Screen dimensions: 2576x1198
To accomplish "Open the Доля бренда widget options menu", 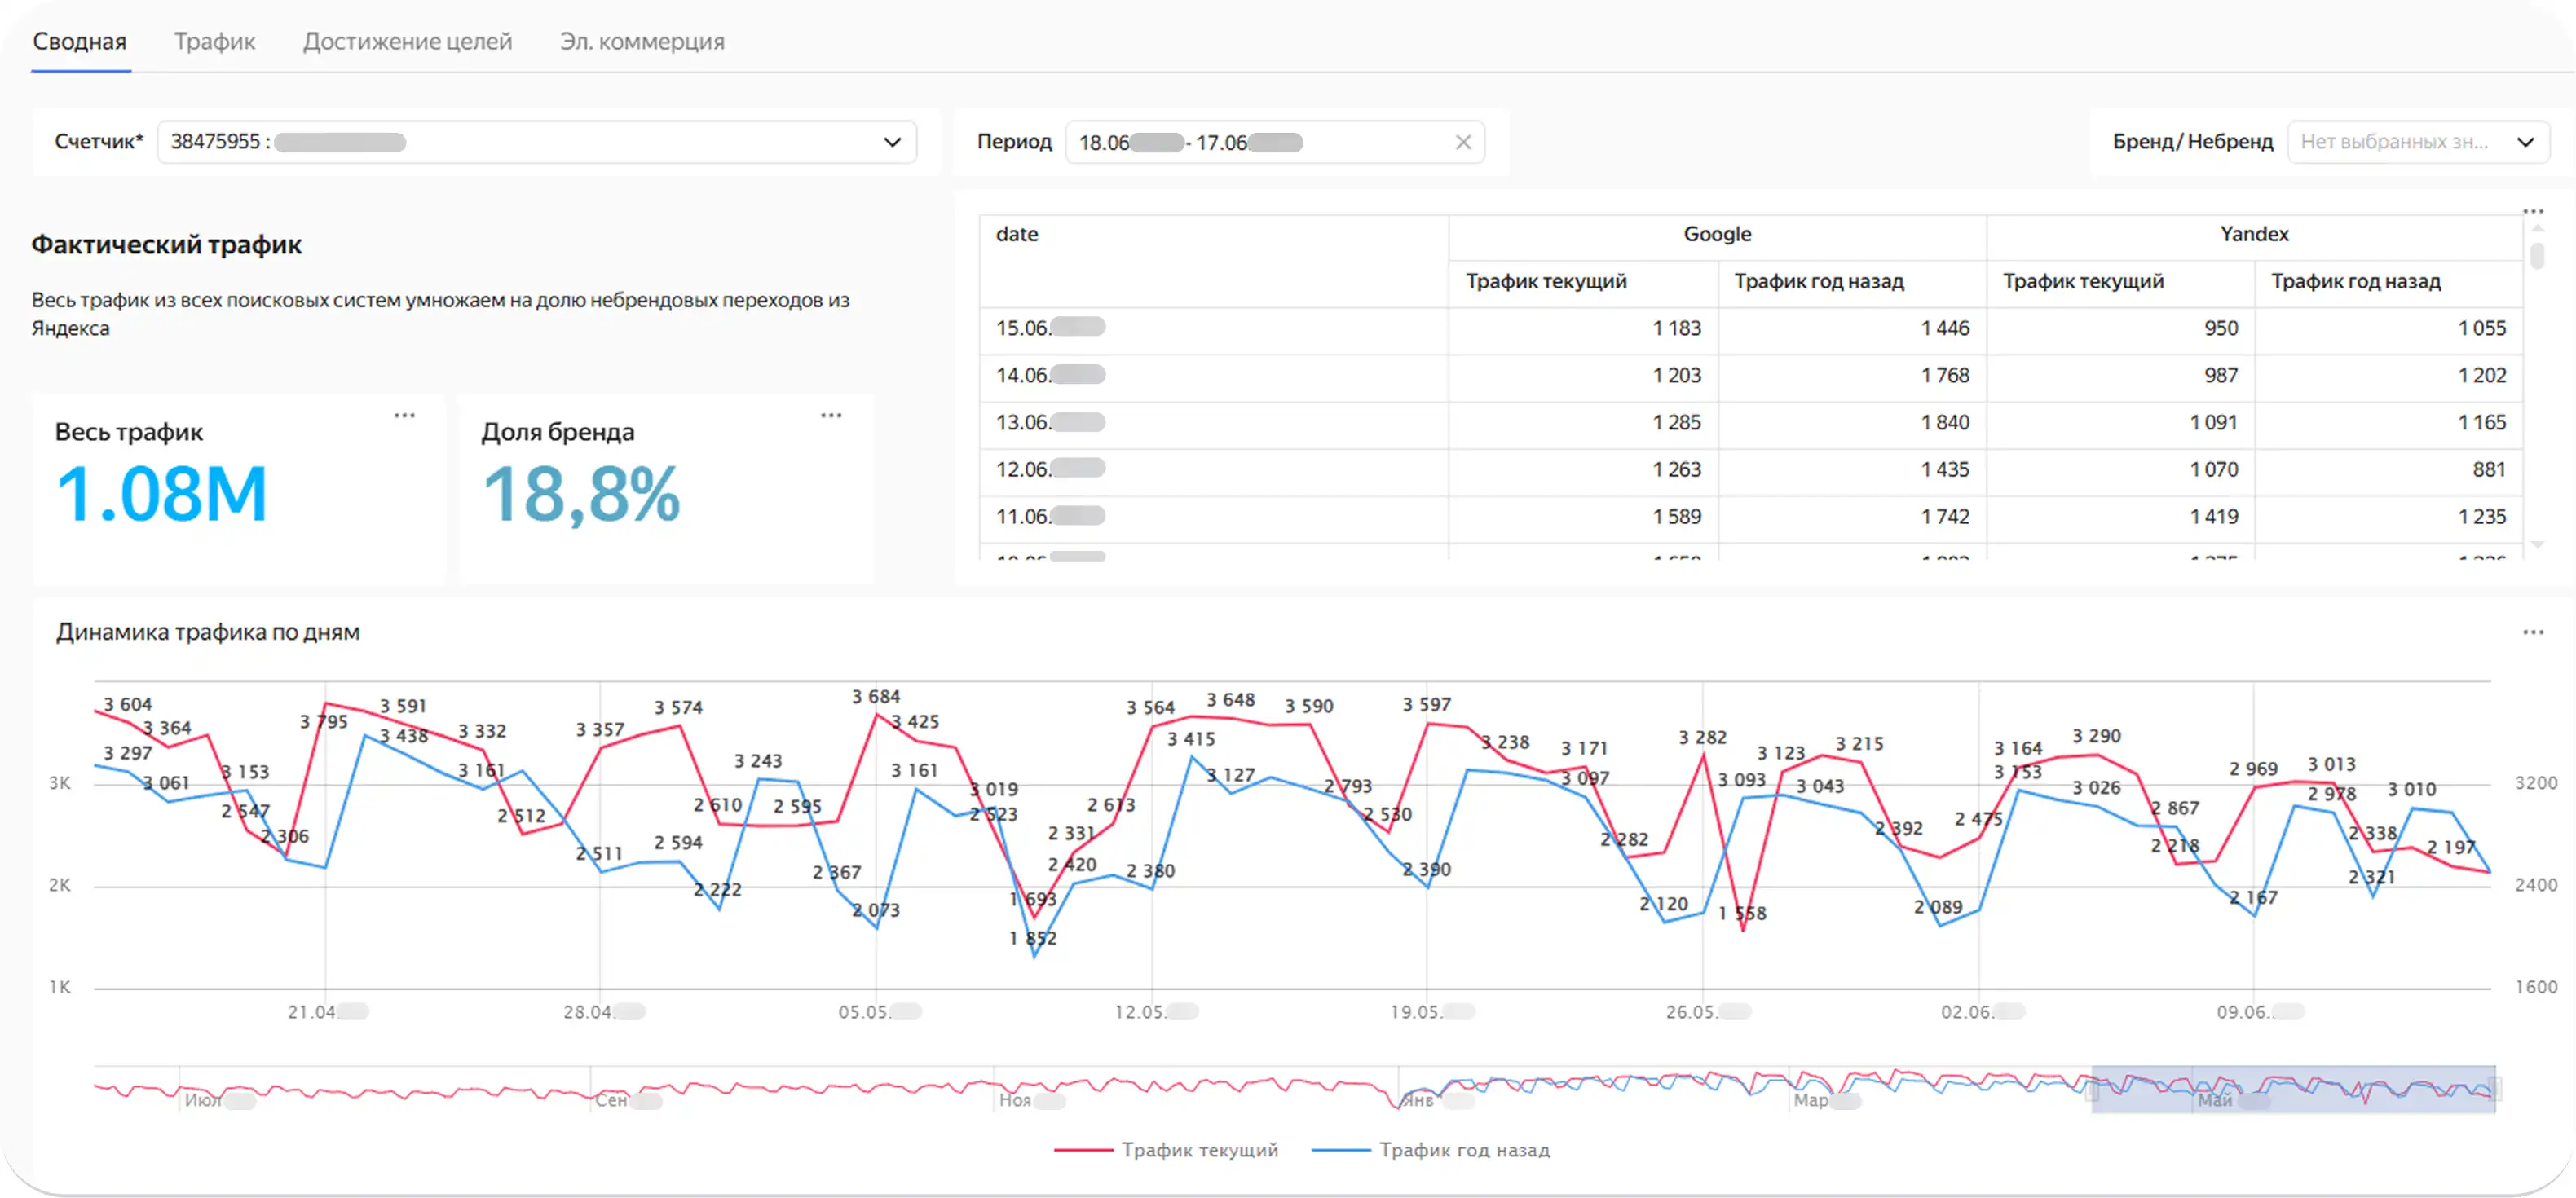I will pos(831,415).
